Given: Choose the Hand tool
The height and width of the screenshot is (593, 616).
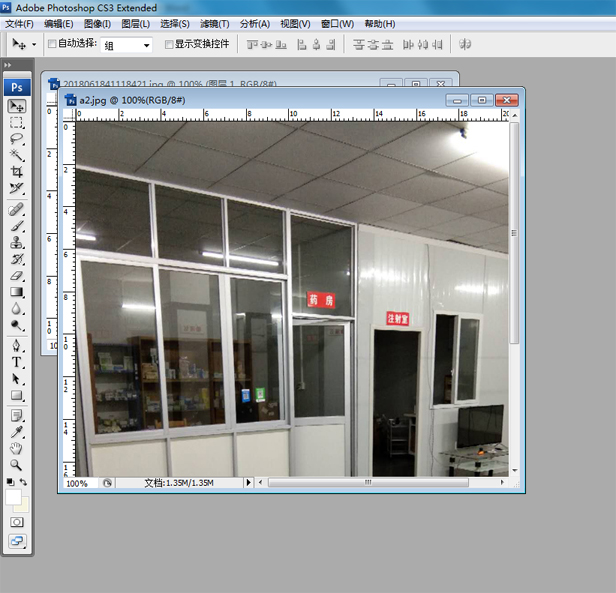Looking at the screenshot, I should [17, 448].
